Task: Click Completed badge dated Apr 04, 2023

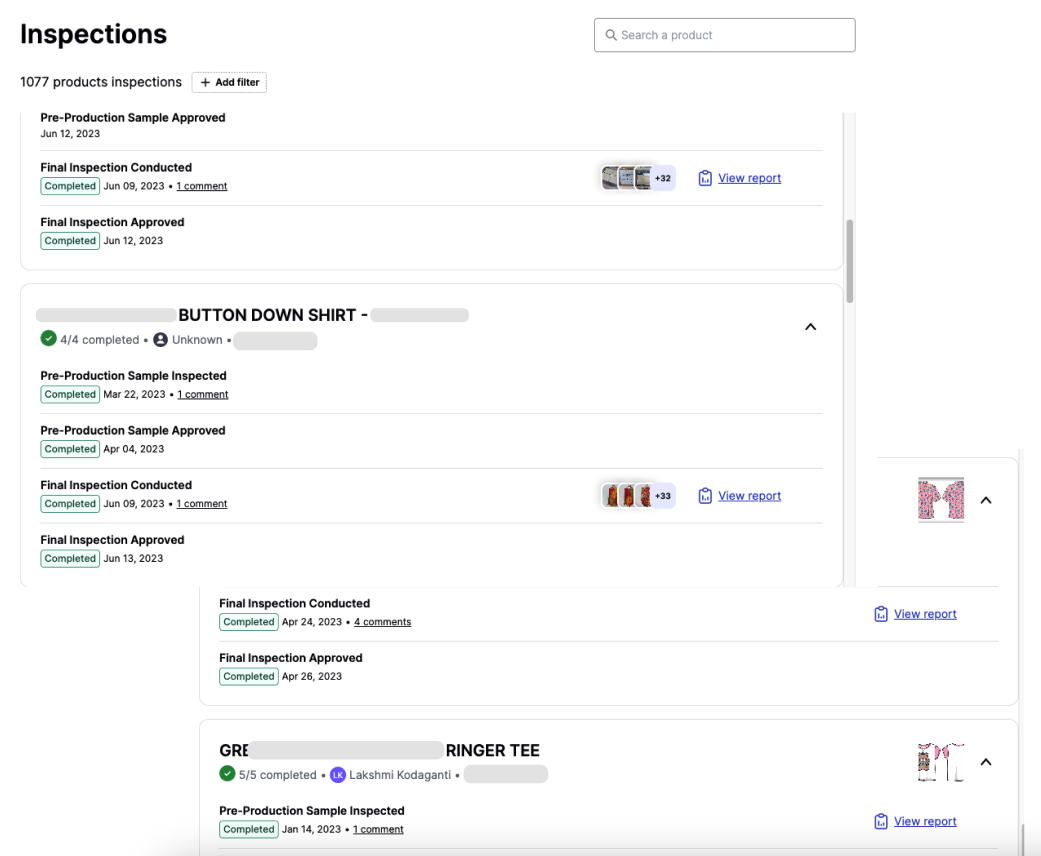Action: pyautogui.click(x=70, y=449)
